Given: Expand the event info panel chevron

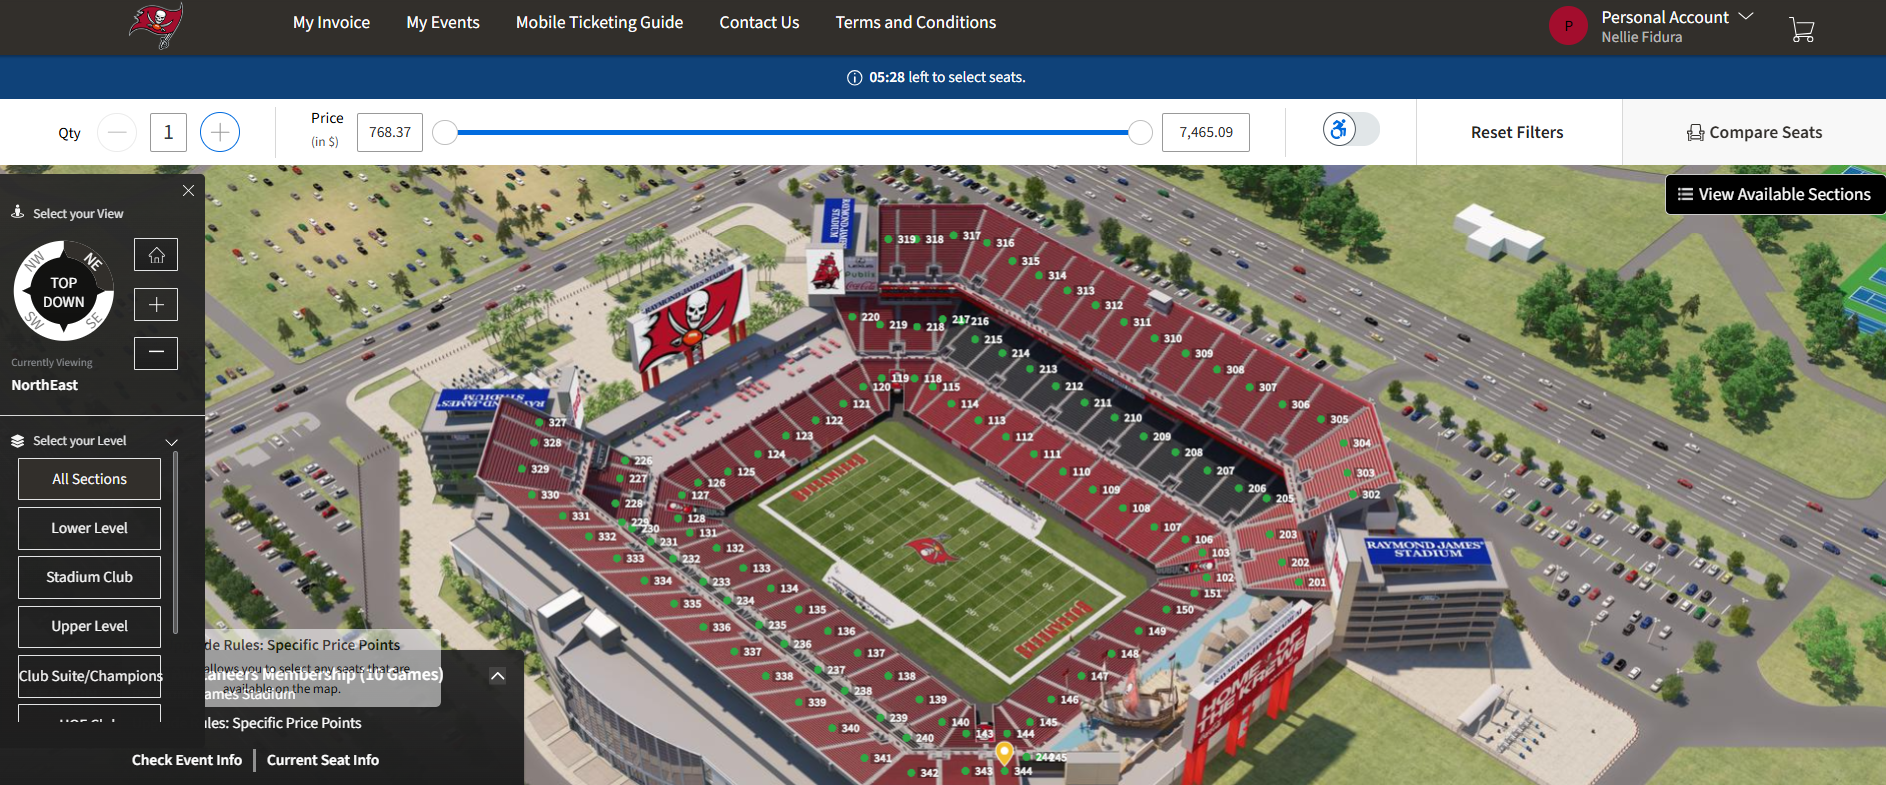Looking at the screenshot, I should point(497,676).
